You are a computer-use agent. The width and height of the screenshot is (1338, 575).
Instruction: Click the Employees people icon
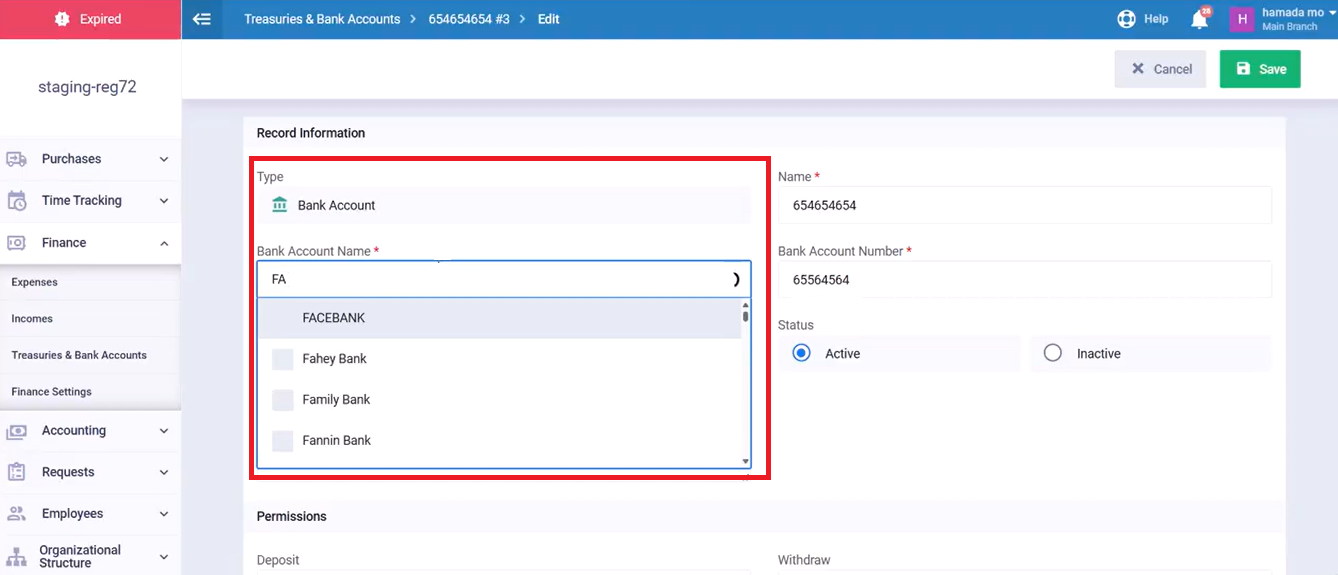17,514
